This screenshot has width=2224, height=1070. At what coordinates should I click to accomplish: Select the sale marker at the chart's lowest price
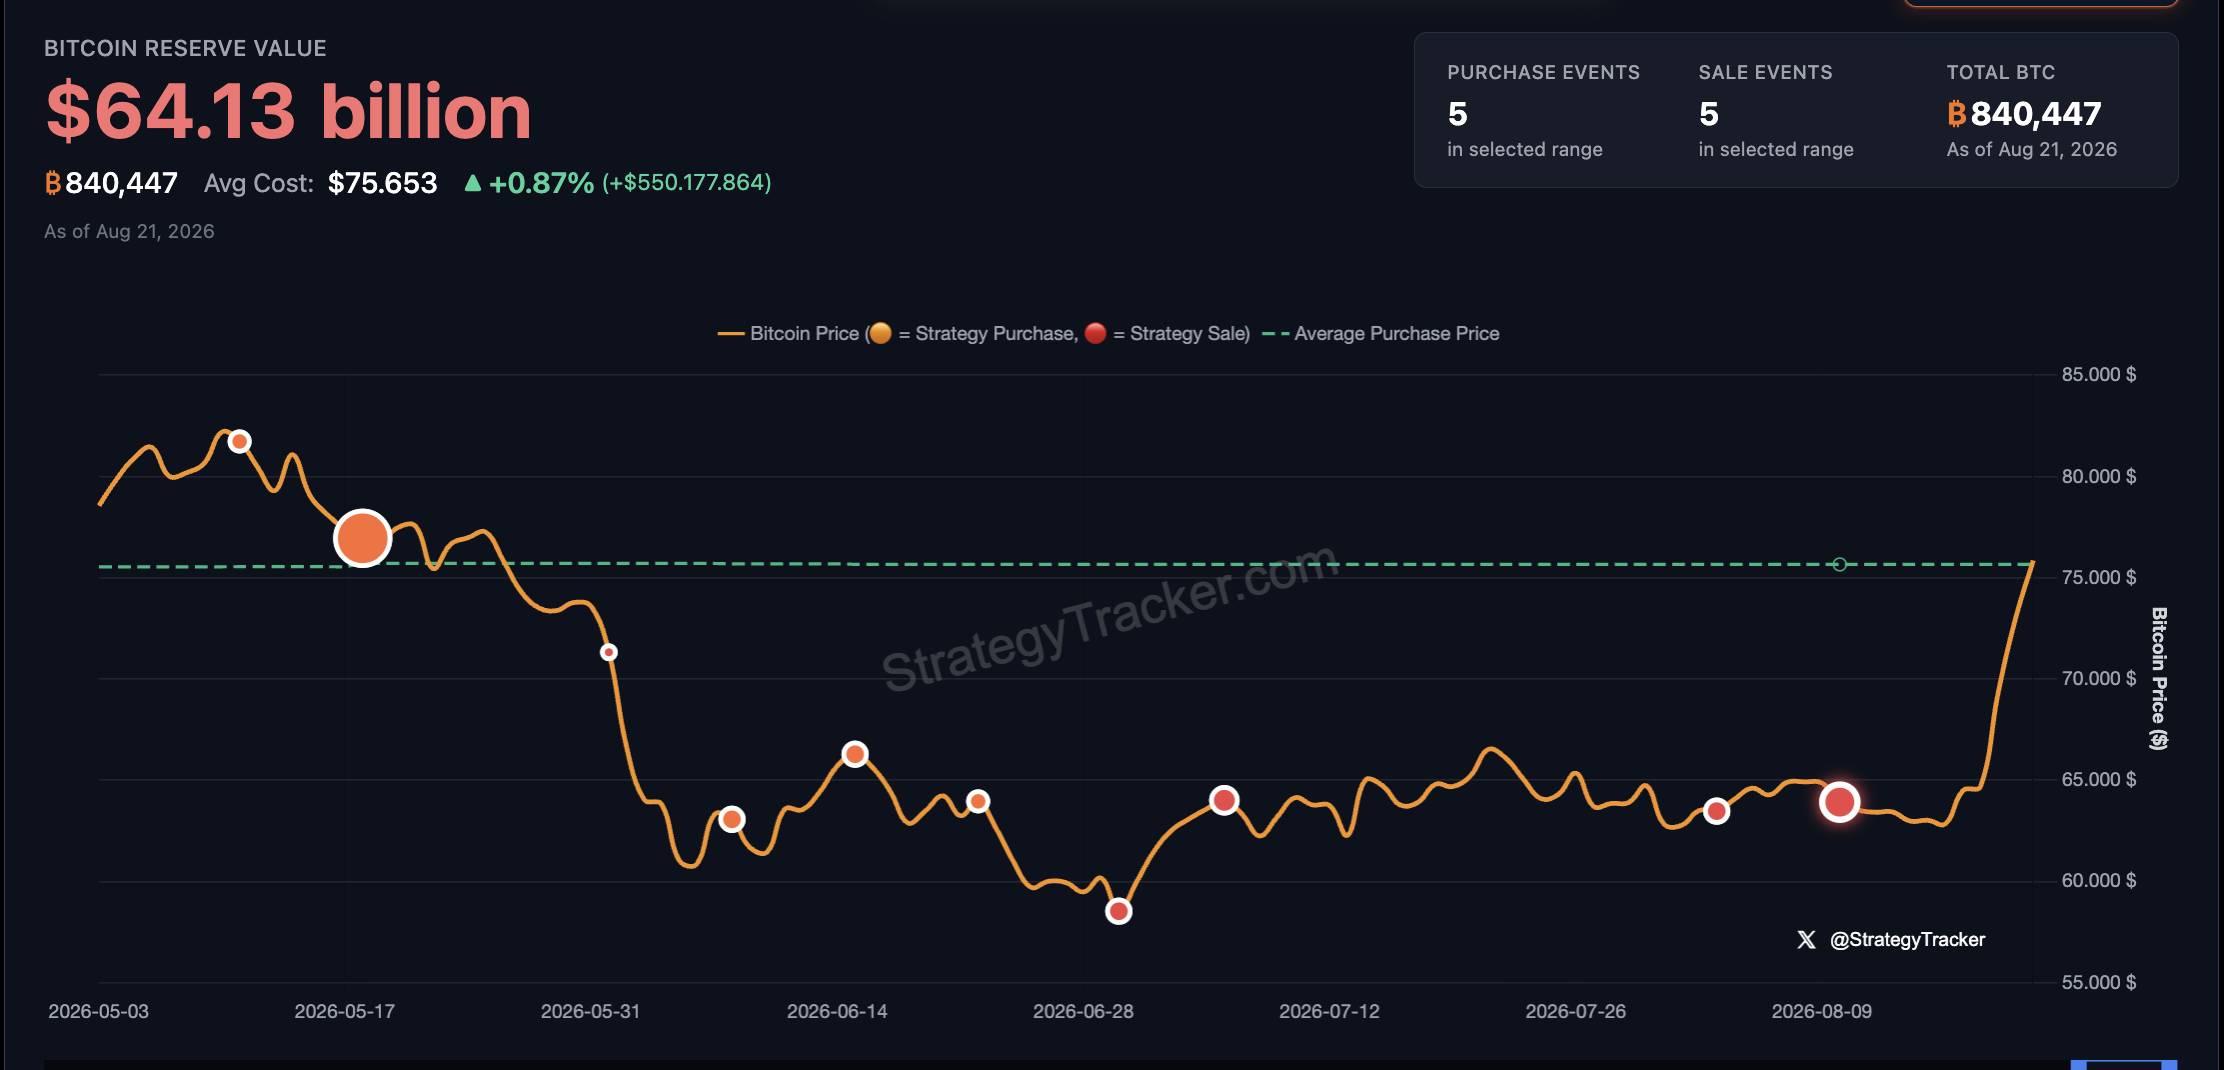click(x=1119, y=911)
